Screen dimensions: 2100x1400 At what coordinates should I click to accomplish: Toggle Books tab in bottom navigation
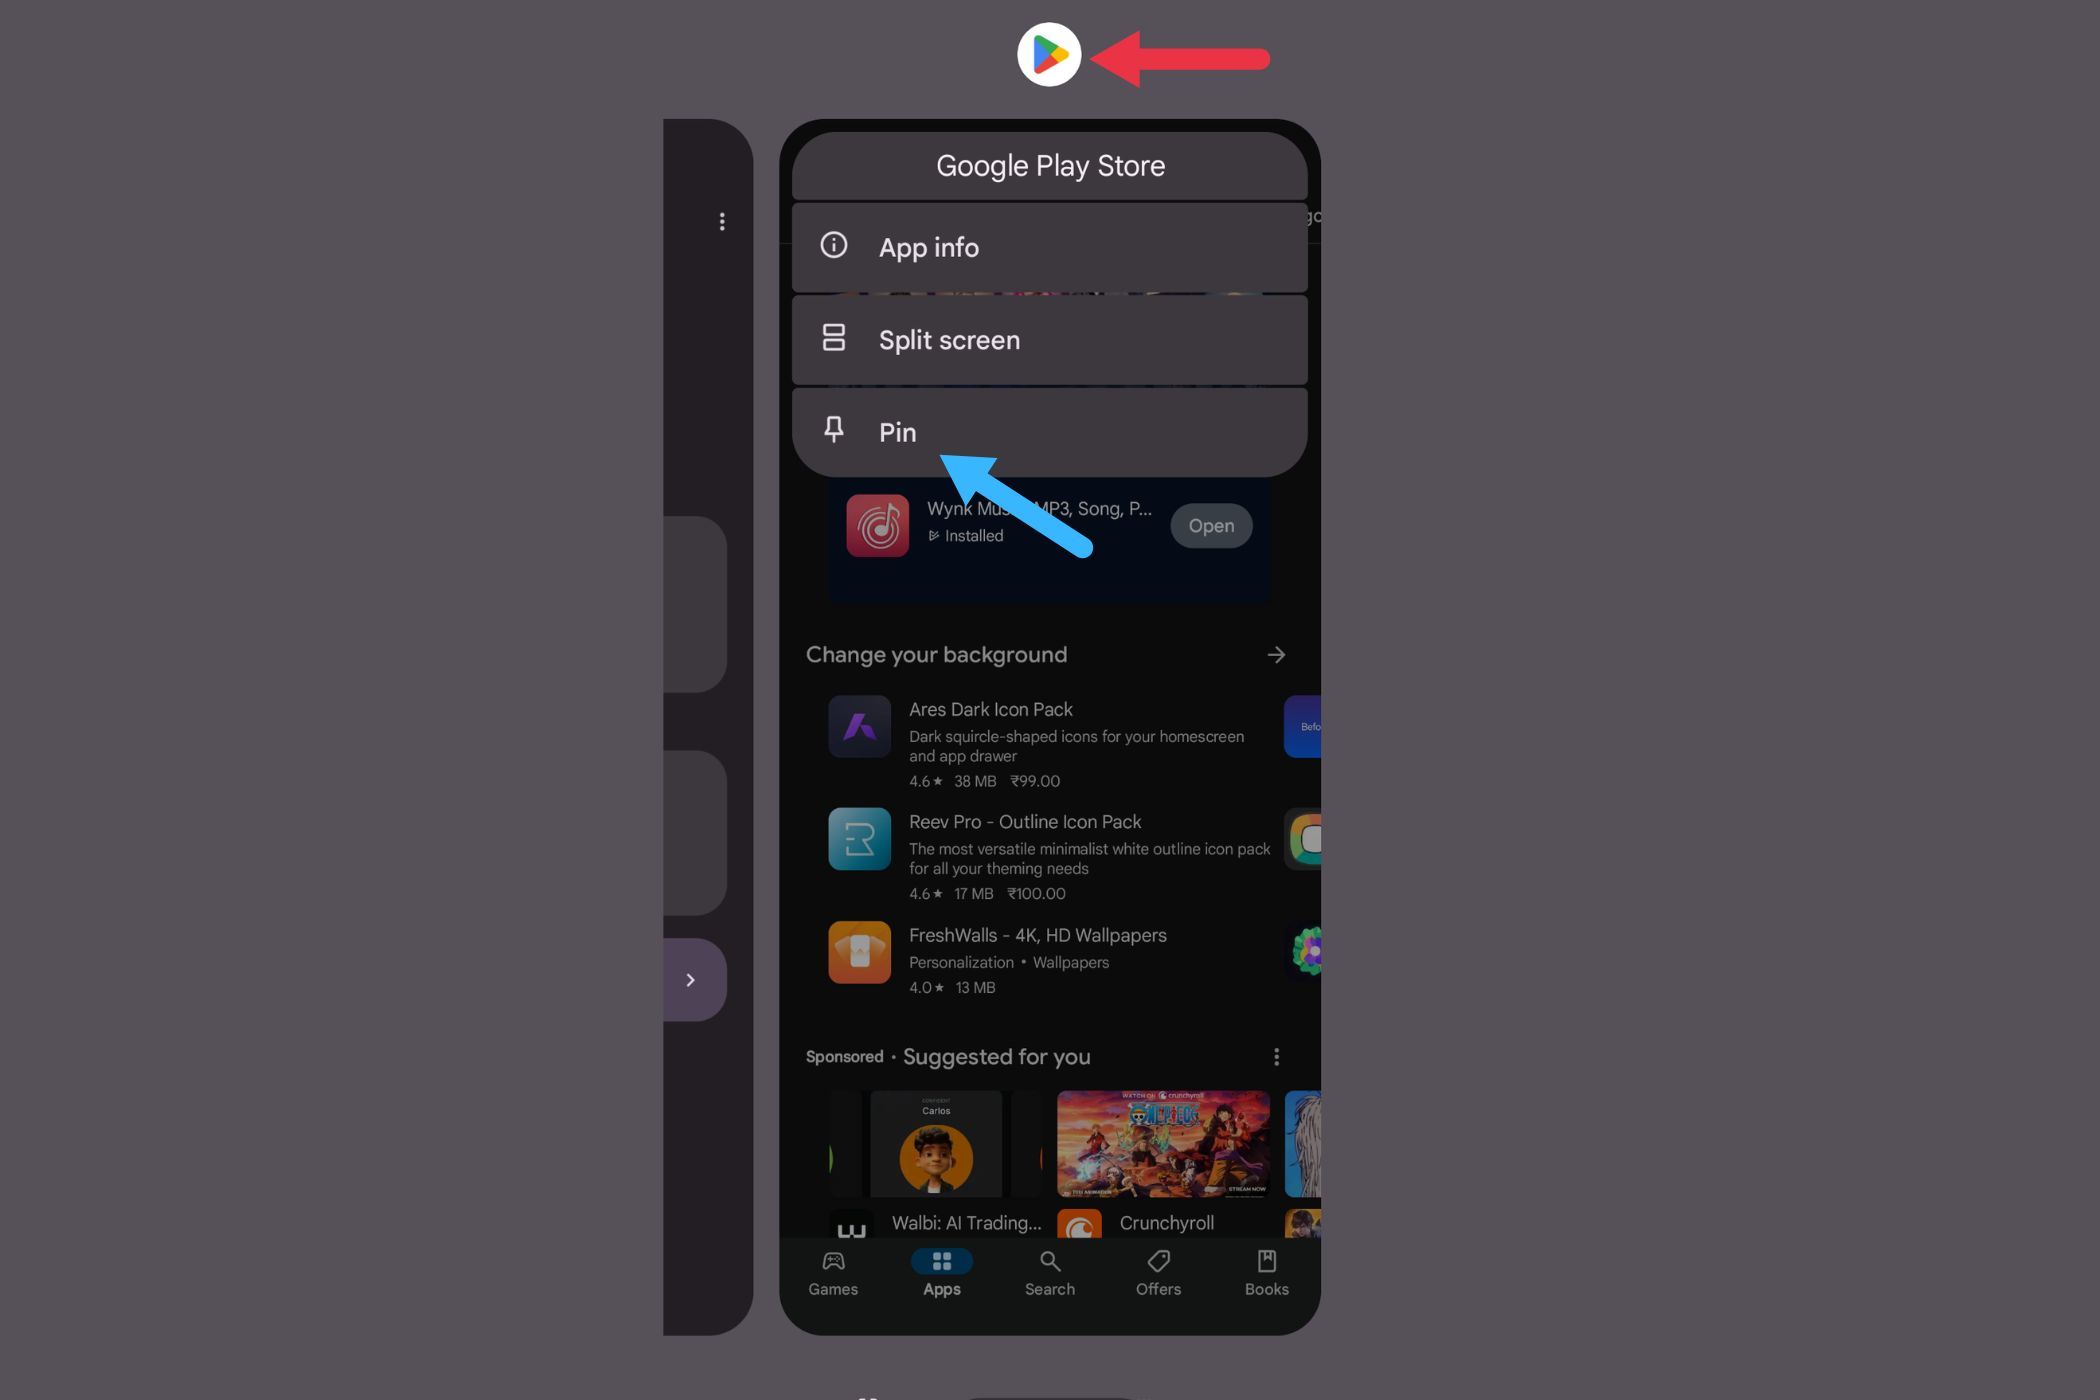pos(1266,1273)
